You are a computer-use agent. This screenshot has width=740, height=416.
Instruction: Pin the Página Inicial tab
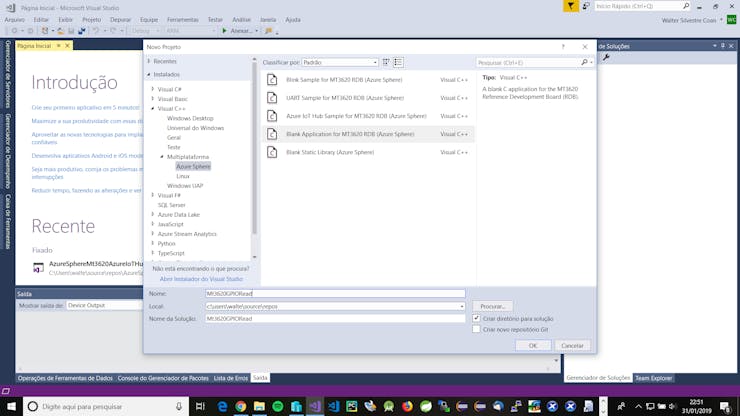pyautogui.click(x=59, y=46)
